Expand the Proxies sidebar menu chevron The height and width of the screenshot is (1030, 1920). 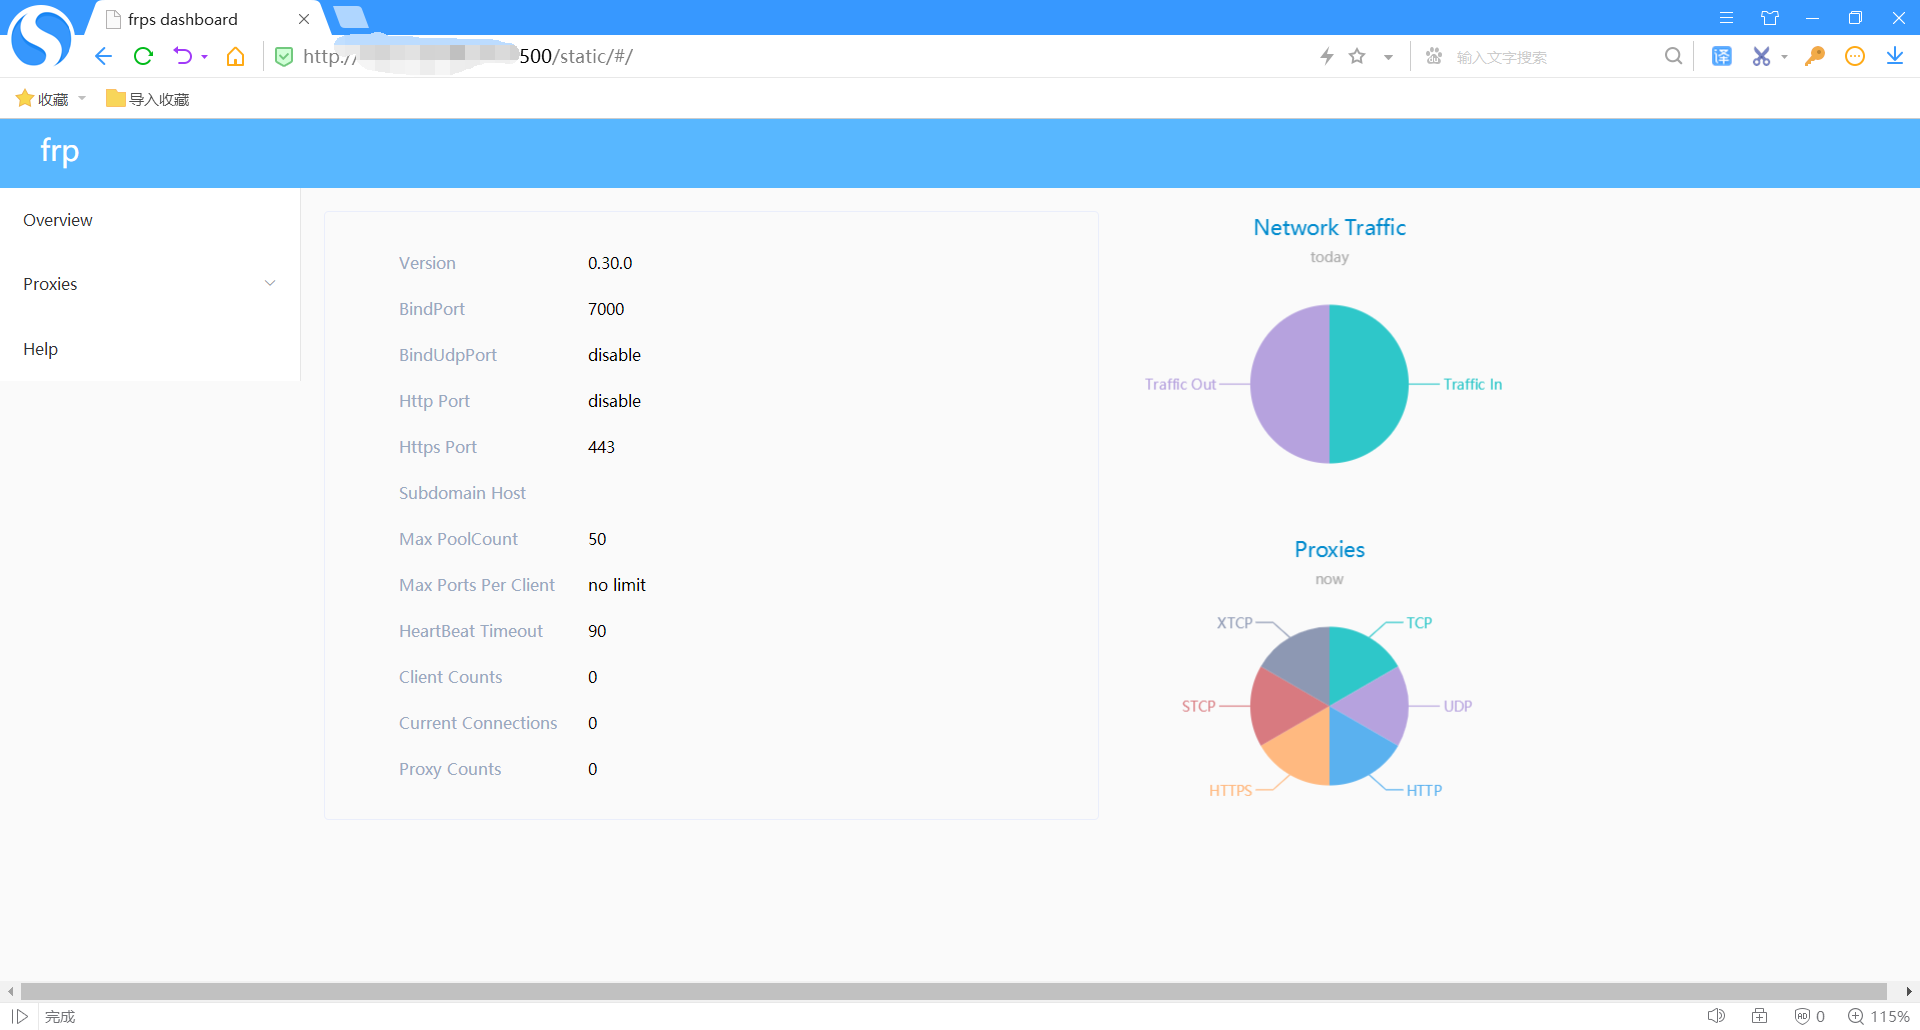[x=270, y=284]
